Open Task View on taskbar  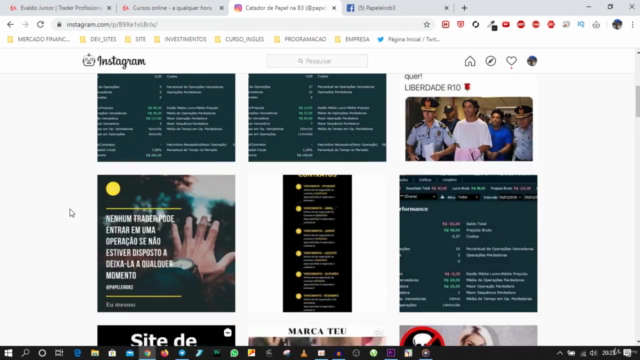click(59, 353)
